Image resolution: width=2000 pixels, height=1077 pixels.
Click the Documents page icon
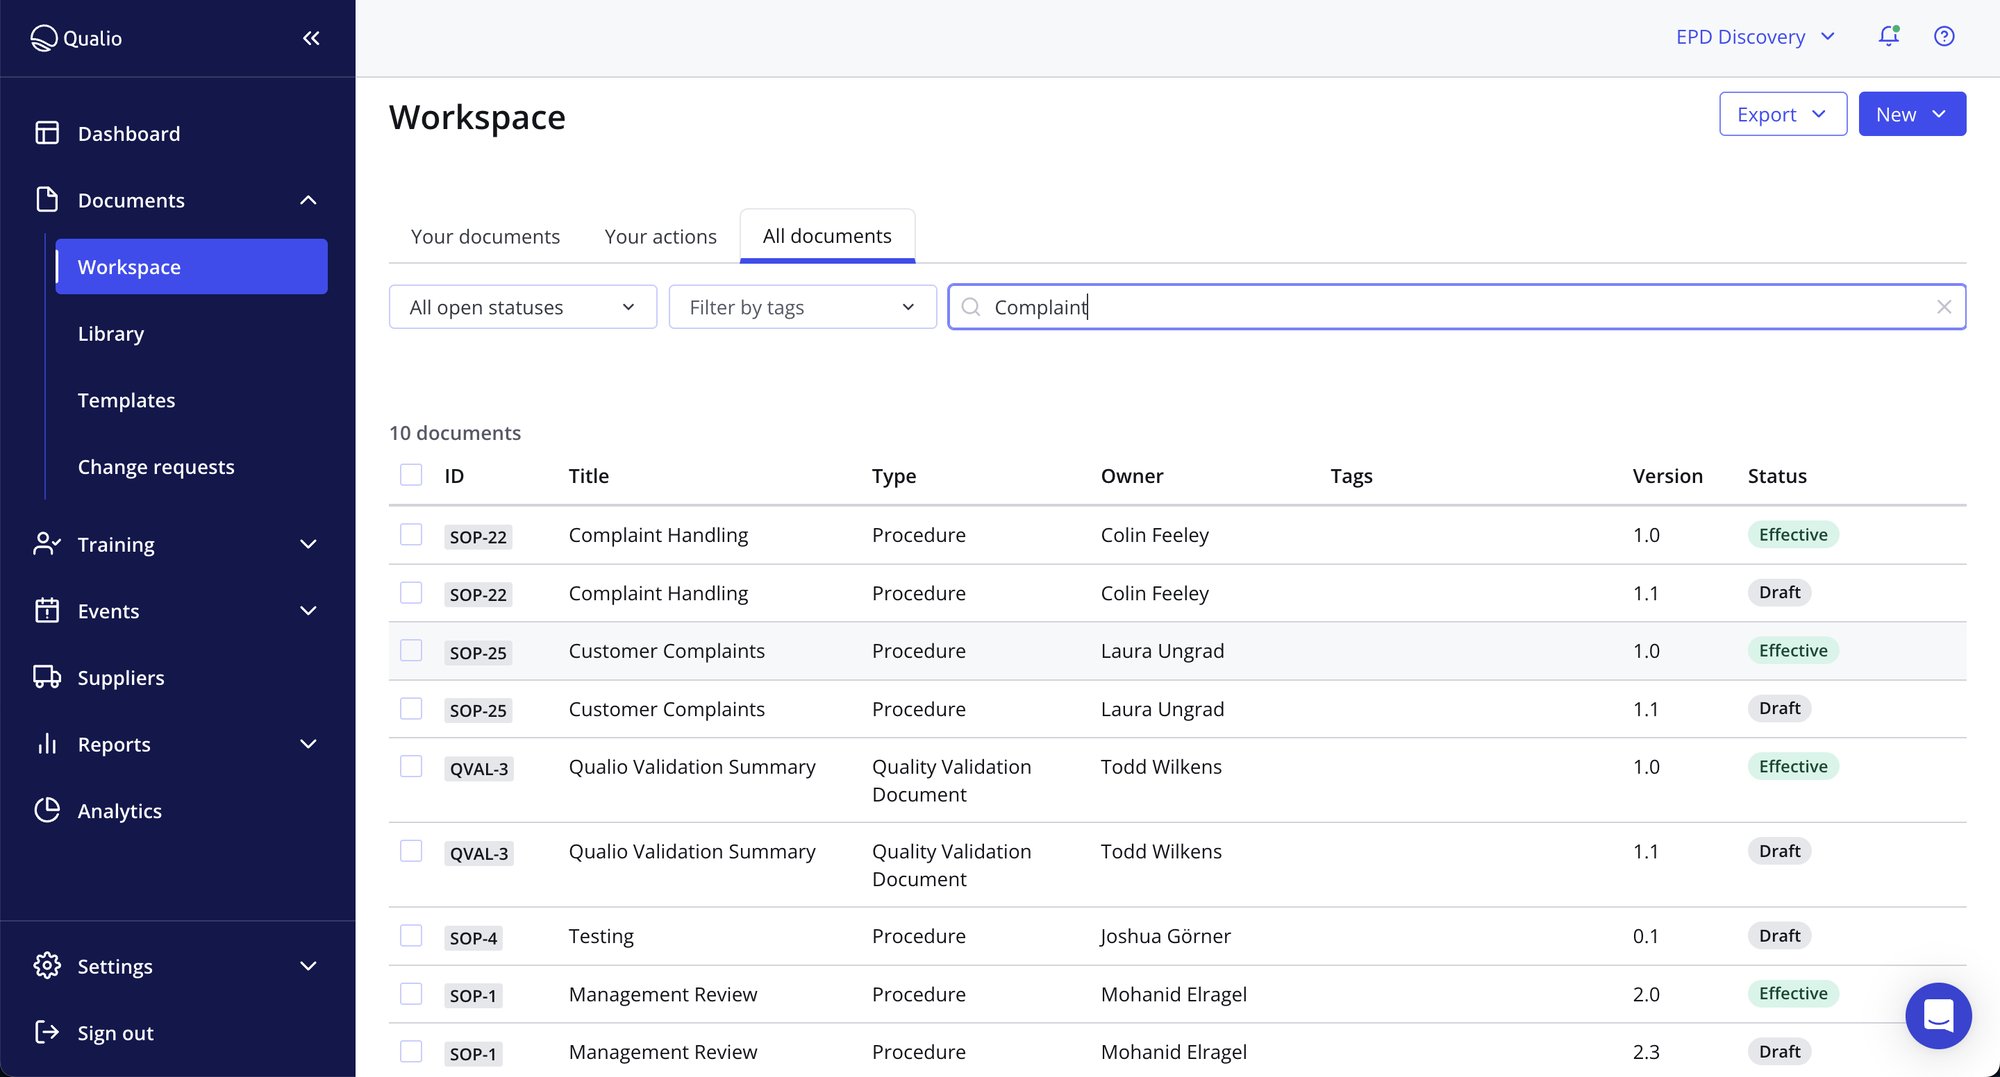pos(46,199)
